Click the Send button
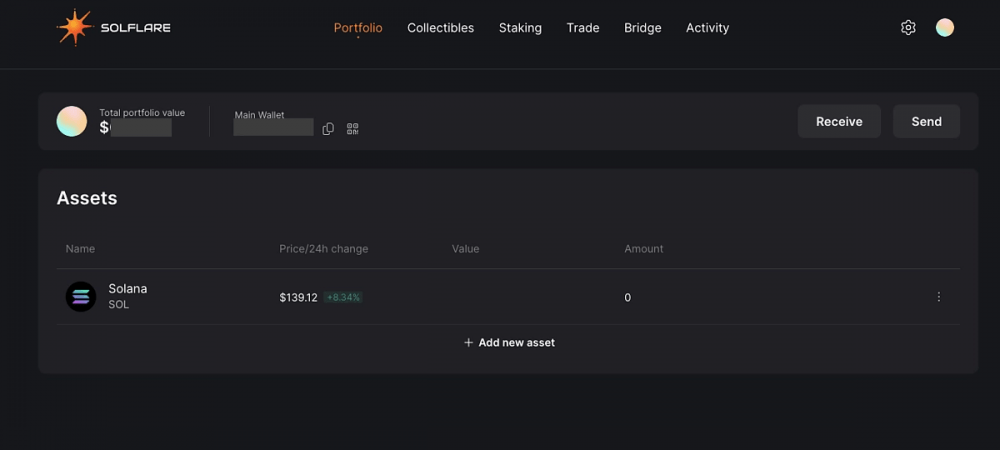1000x450 pixels. point(926,121)
